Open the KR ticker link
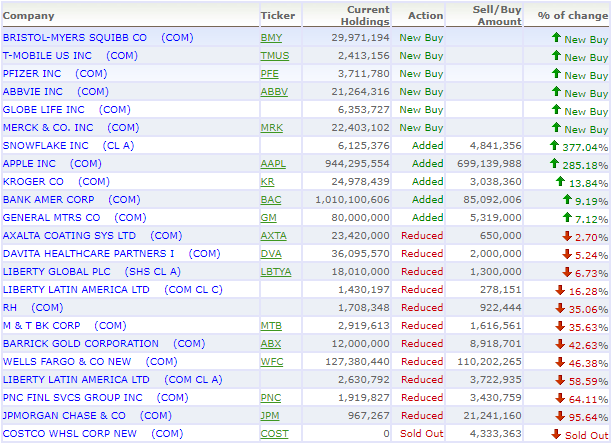 click(267, 182)
